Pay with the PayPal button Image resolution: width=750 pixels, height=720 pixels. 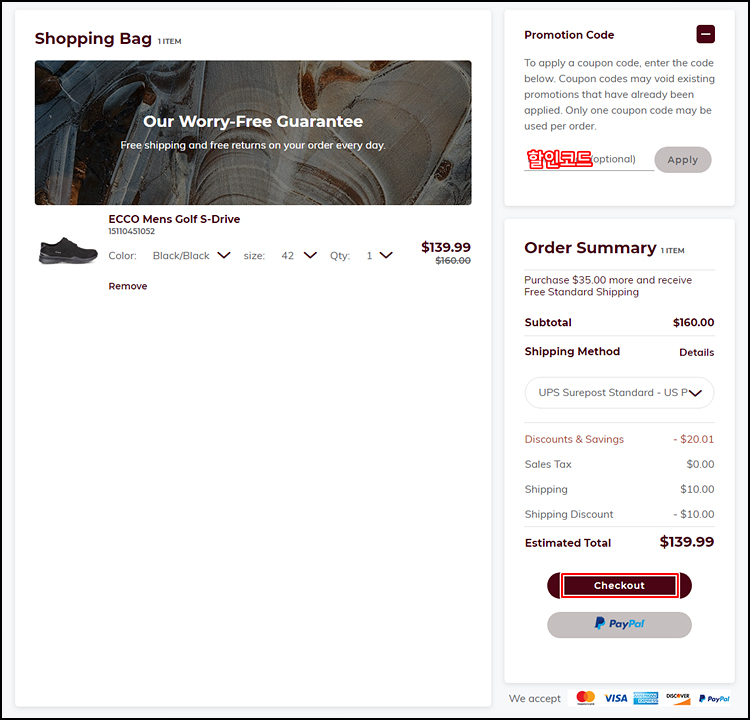tap(619, 624)
